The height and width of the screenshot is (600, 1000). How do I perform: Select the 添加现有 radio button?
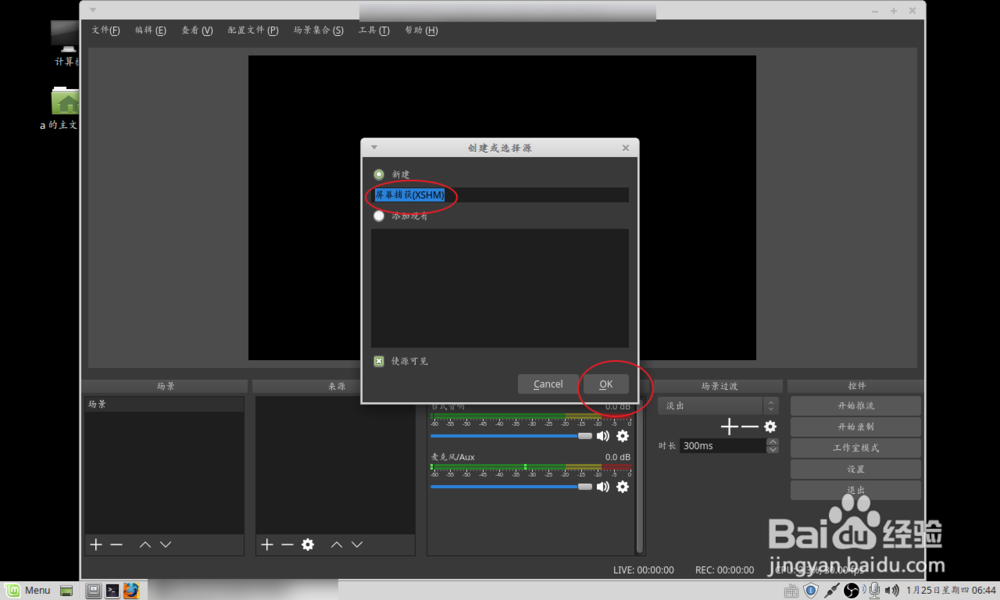[379, 215]
